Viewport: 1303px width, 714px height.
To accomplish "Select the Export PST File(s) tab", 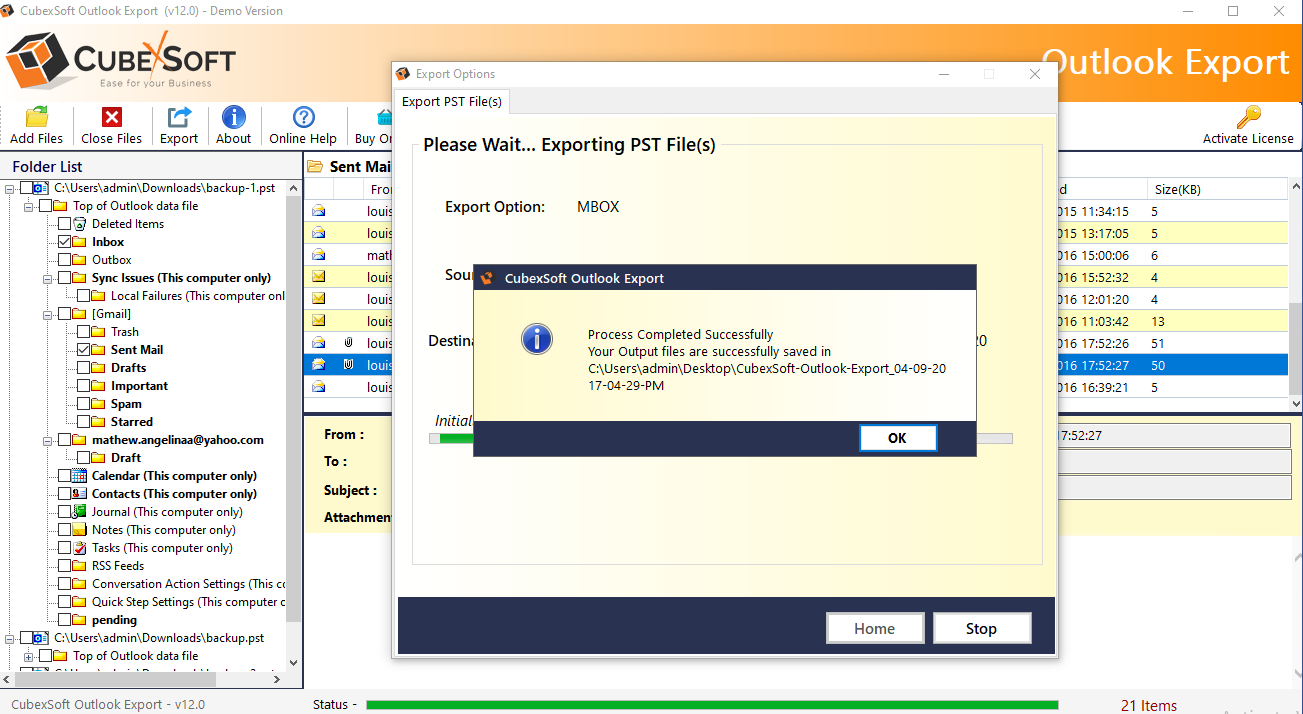I will [452, 101].
